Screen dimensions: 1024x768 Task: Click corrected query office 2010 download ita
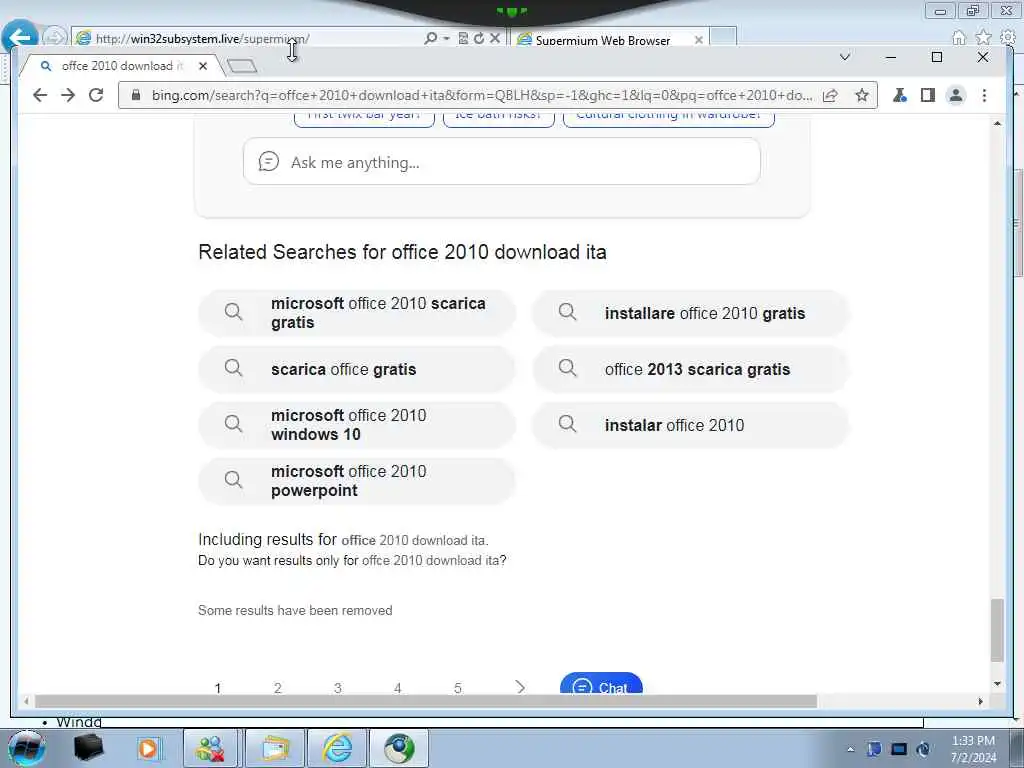pos(414,541)
